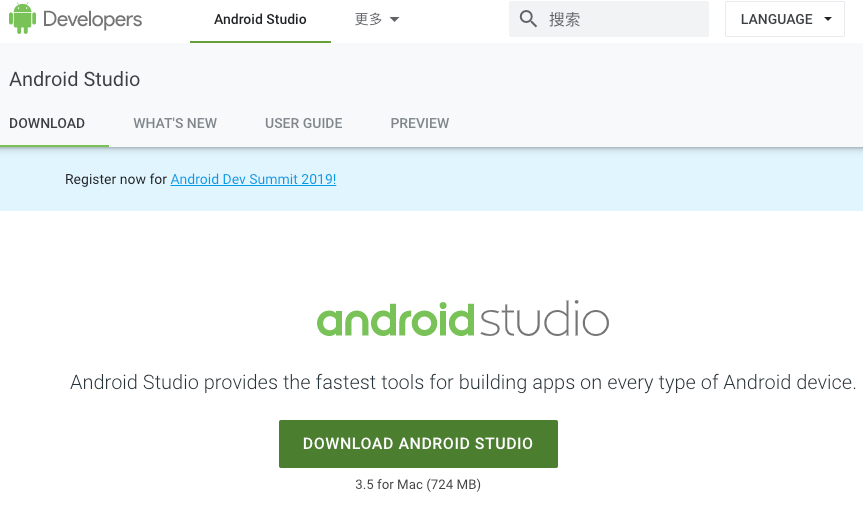
Task: Click the 3.5 for Mac (724 MB) text
Action: [418, 485]
